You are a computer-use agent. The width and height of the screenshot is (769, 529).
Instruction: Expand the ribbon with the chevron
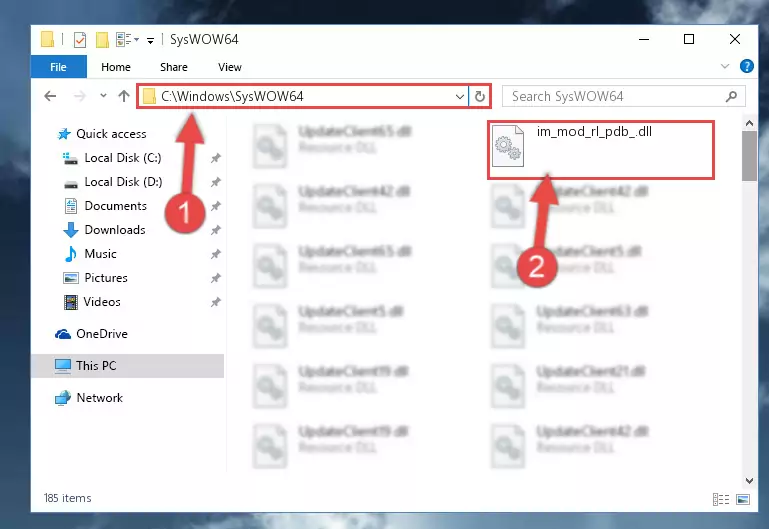pyautogui.click(x=725, y=66)
